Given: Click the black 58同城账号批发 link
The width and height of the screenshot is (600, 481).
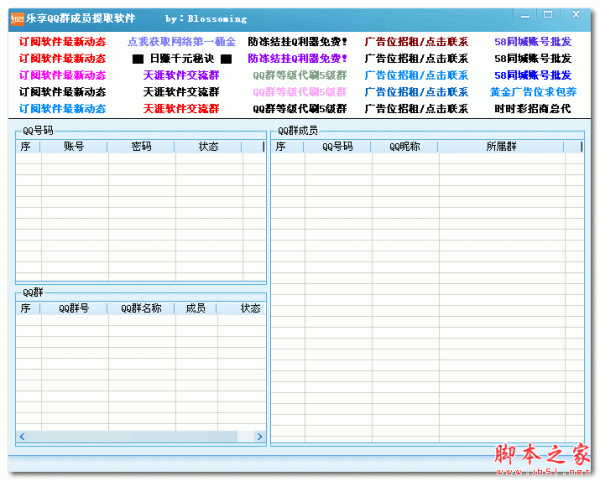Looking at the screenshot, I should coord(533,59).
